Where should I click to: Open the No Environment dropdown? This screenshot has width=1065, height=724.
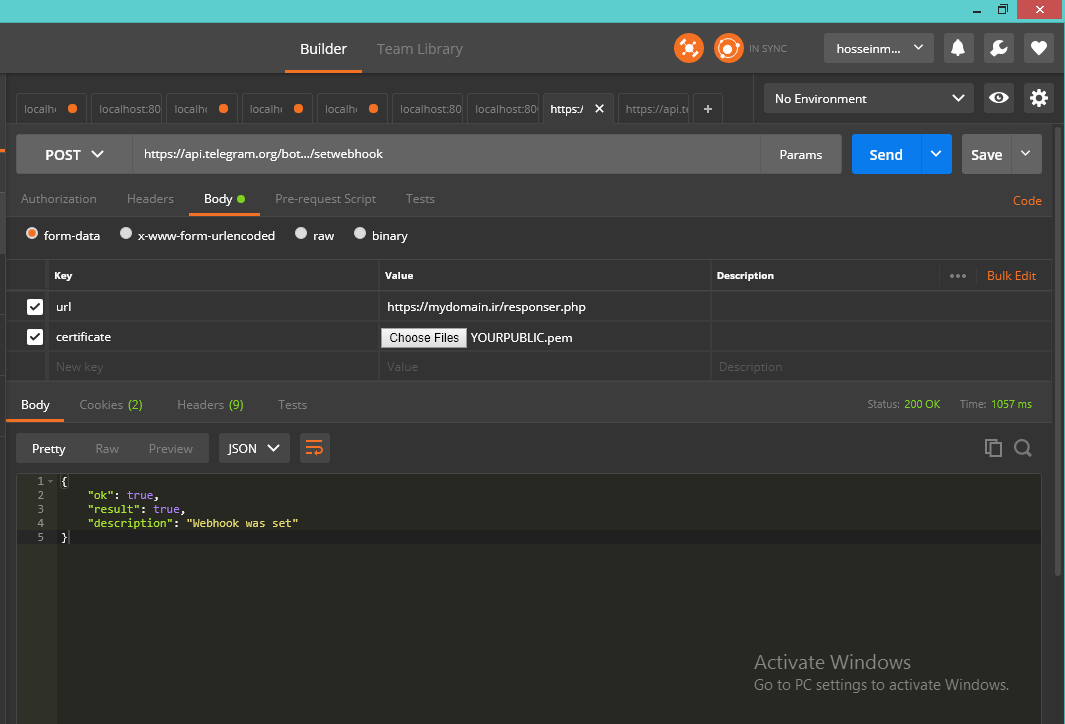tap(869, 98)
